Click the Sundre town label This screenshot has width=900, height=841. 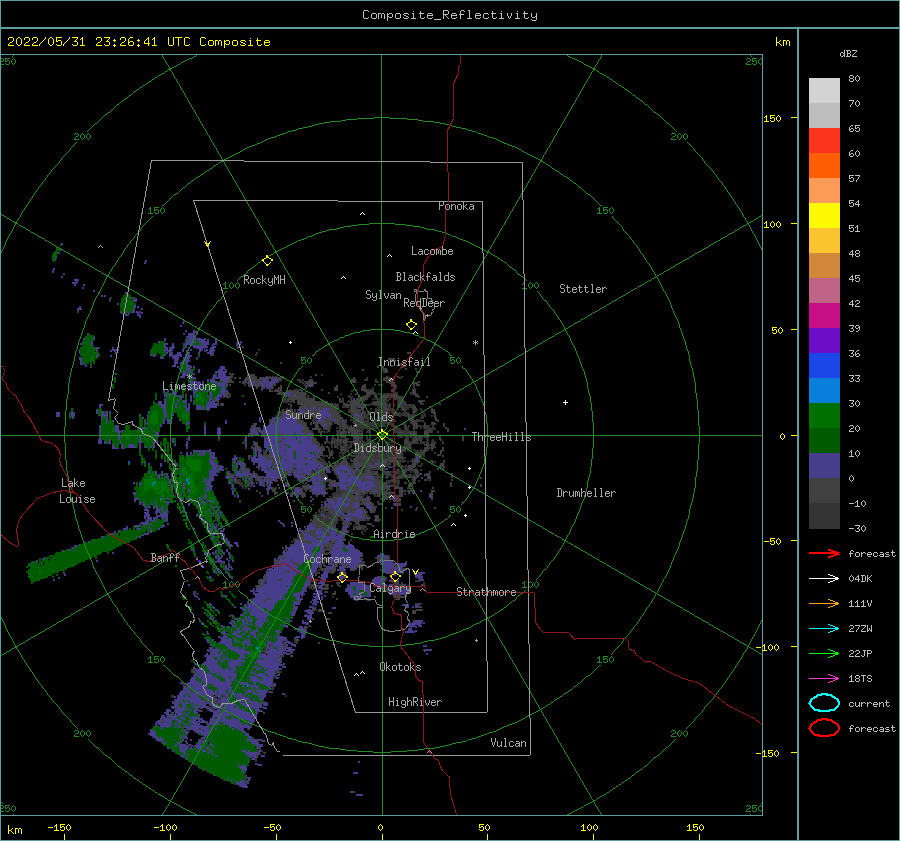[x=303, y=414]
